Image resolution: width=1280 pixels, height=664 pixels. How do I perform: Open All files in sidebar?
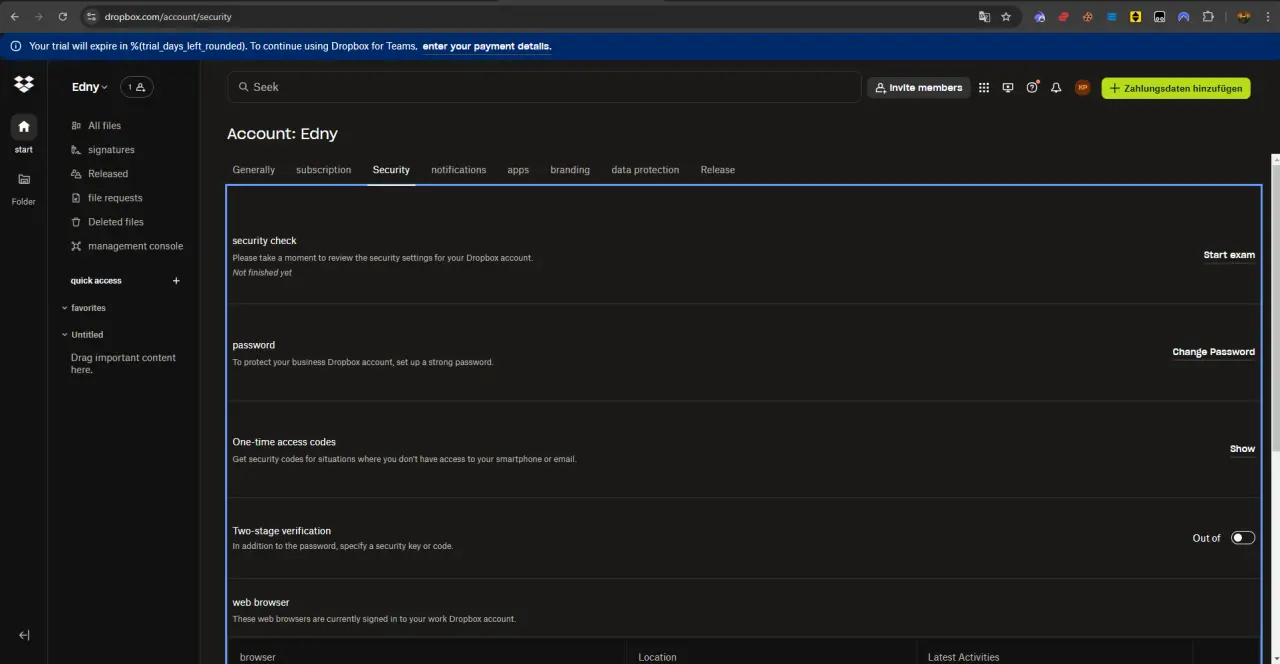click(x=104, y=126)
